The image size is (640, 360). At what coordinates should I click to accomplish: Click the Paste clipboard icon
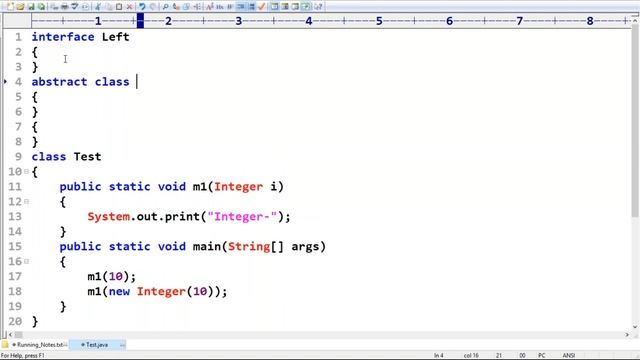(x=119, y=7)
